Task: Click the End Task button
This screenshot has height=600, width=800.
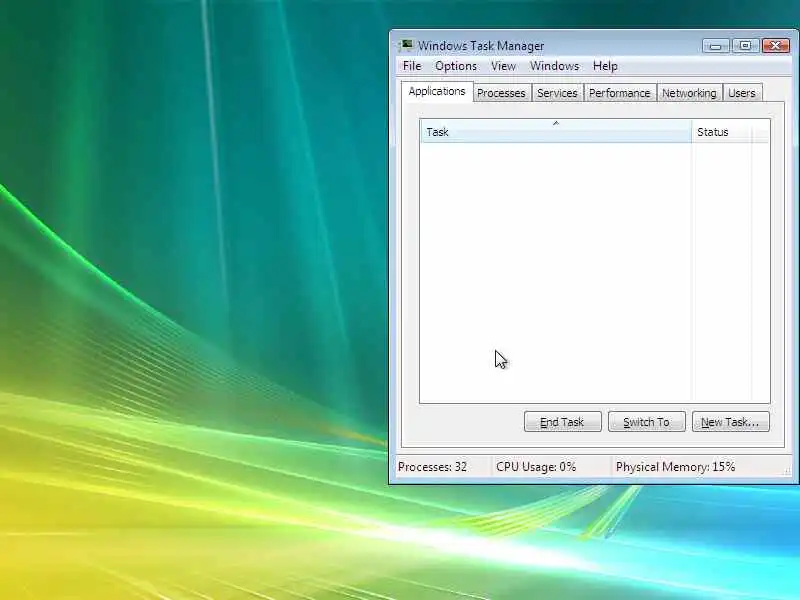Action: click(562, 422)
